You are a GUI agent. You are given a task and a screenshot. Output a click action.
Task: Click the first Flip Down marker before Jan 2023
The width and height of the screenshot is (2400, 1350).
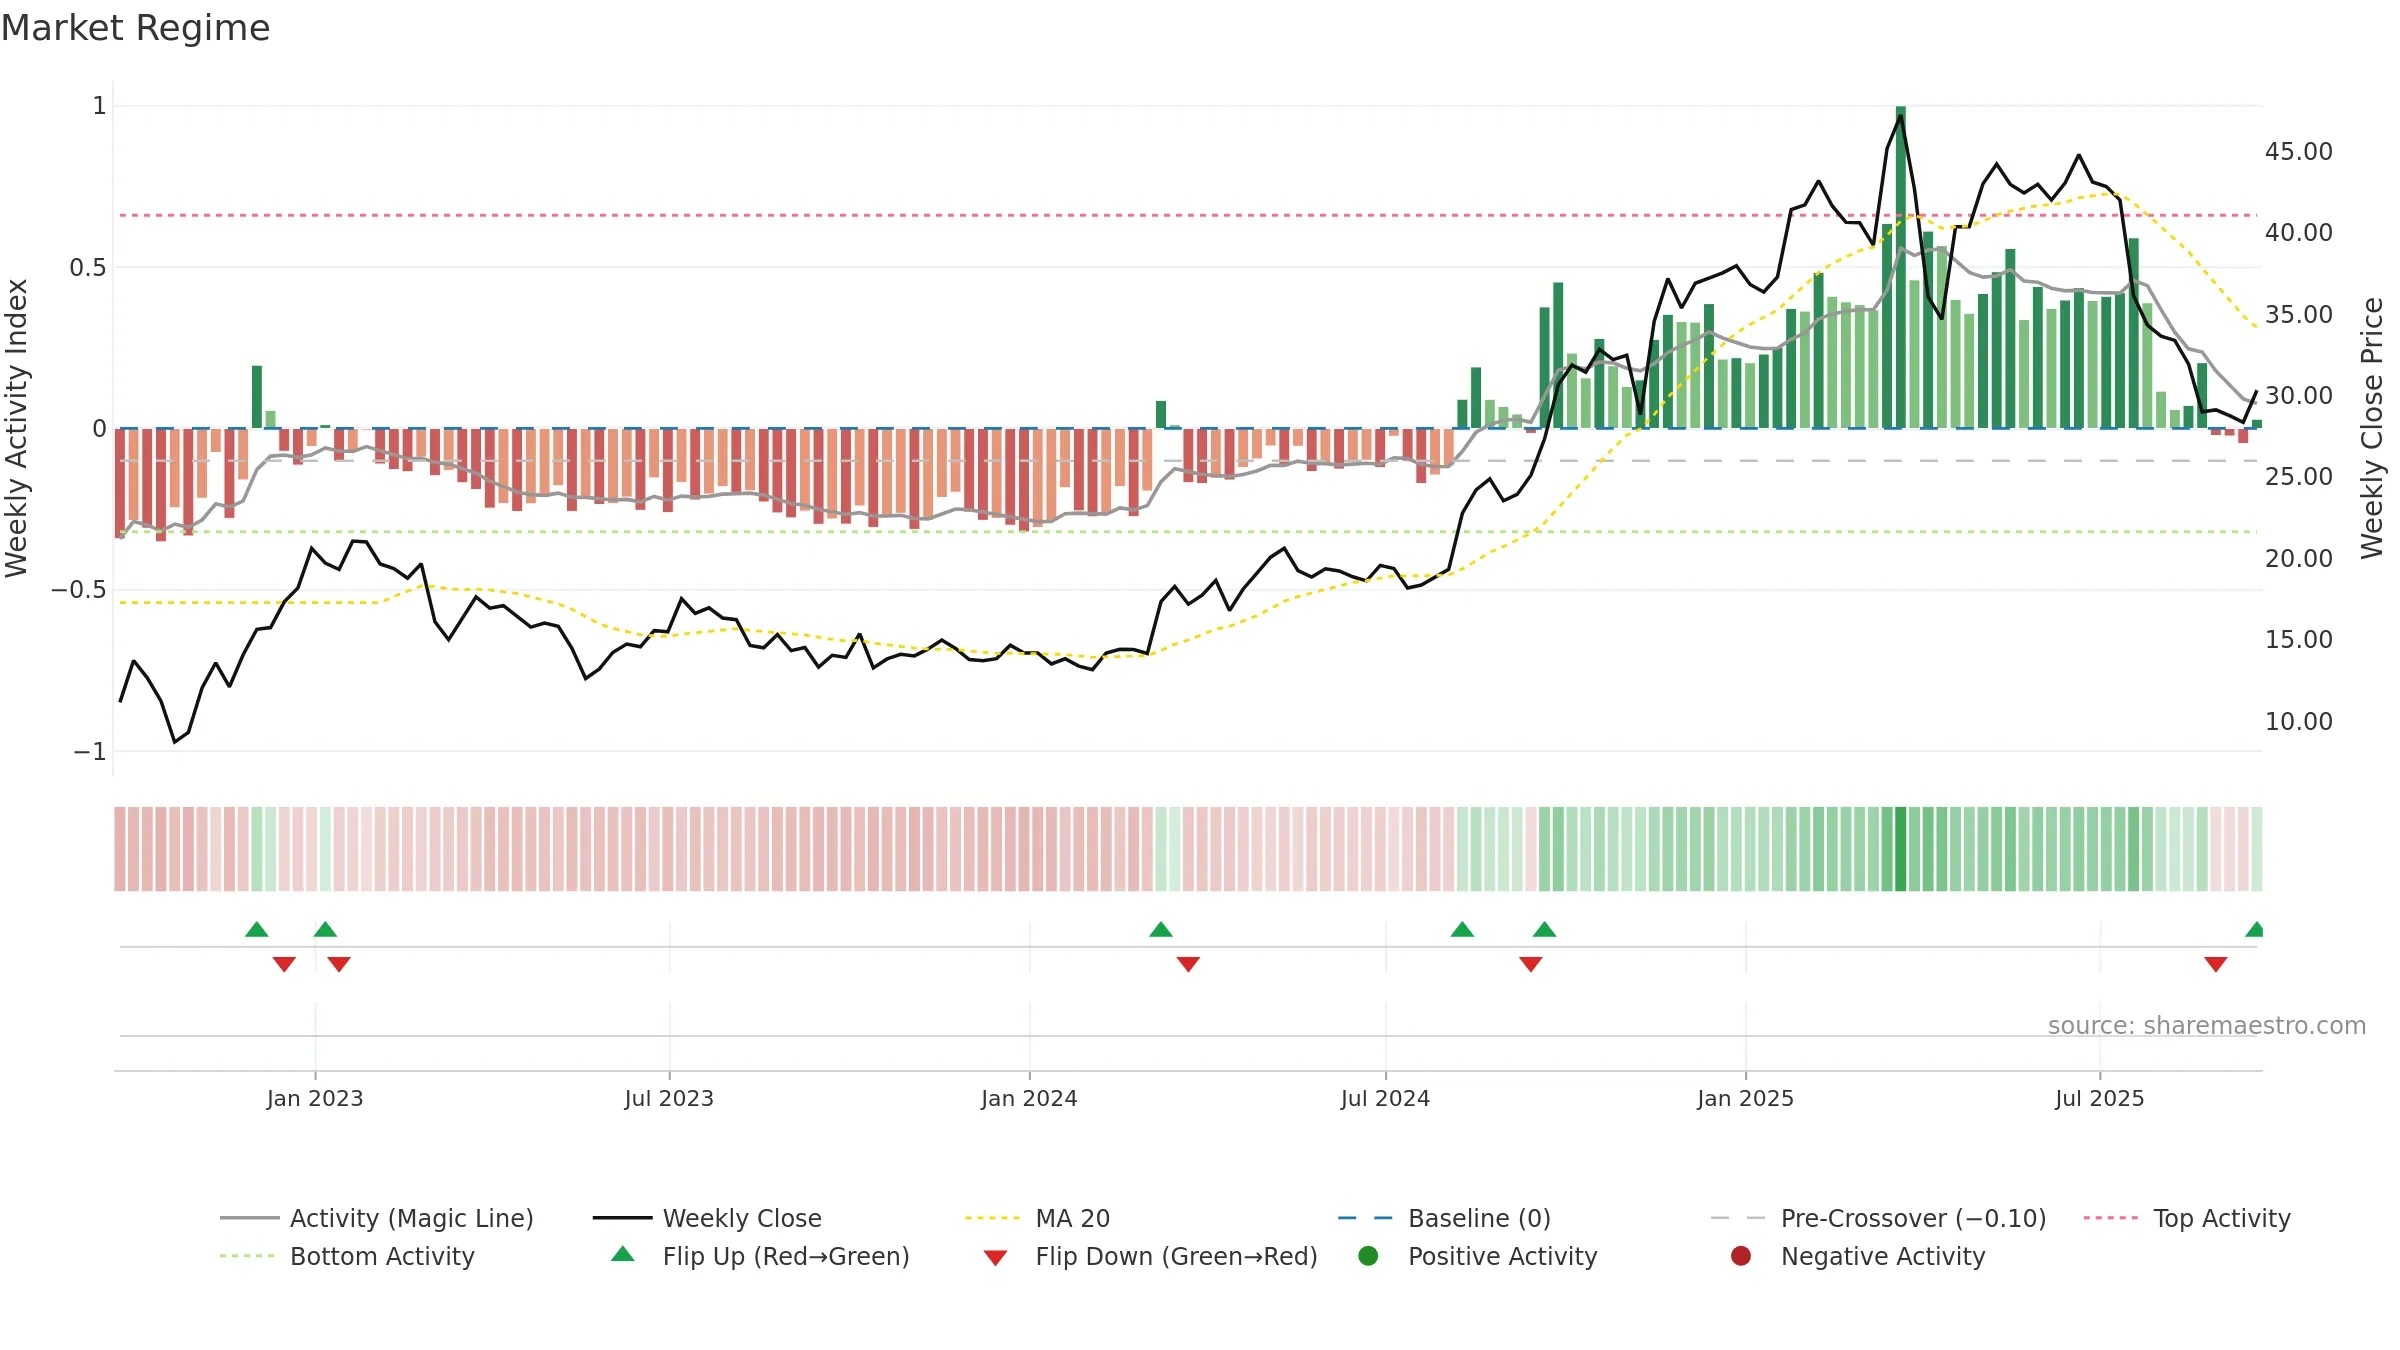284,964
